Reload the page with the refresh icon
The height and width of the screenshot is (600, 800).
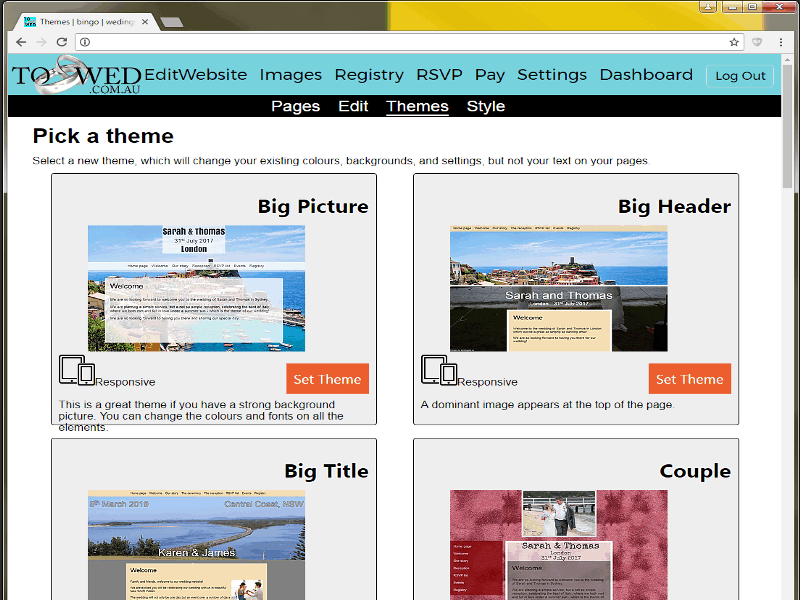(62, 42)
